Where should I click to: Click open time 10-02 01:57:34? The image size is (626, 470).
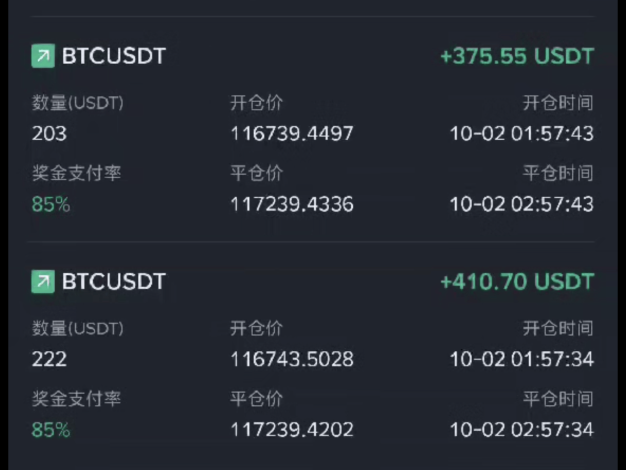[x=521, y=359]
